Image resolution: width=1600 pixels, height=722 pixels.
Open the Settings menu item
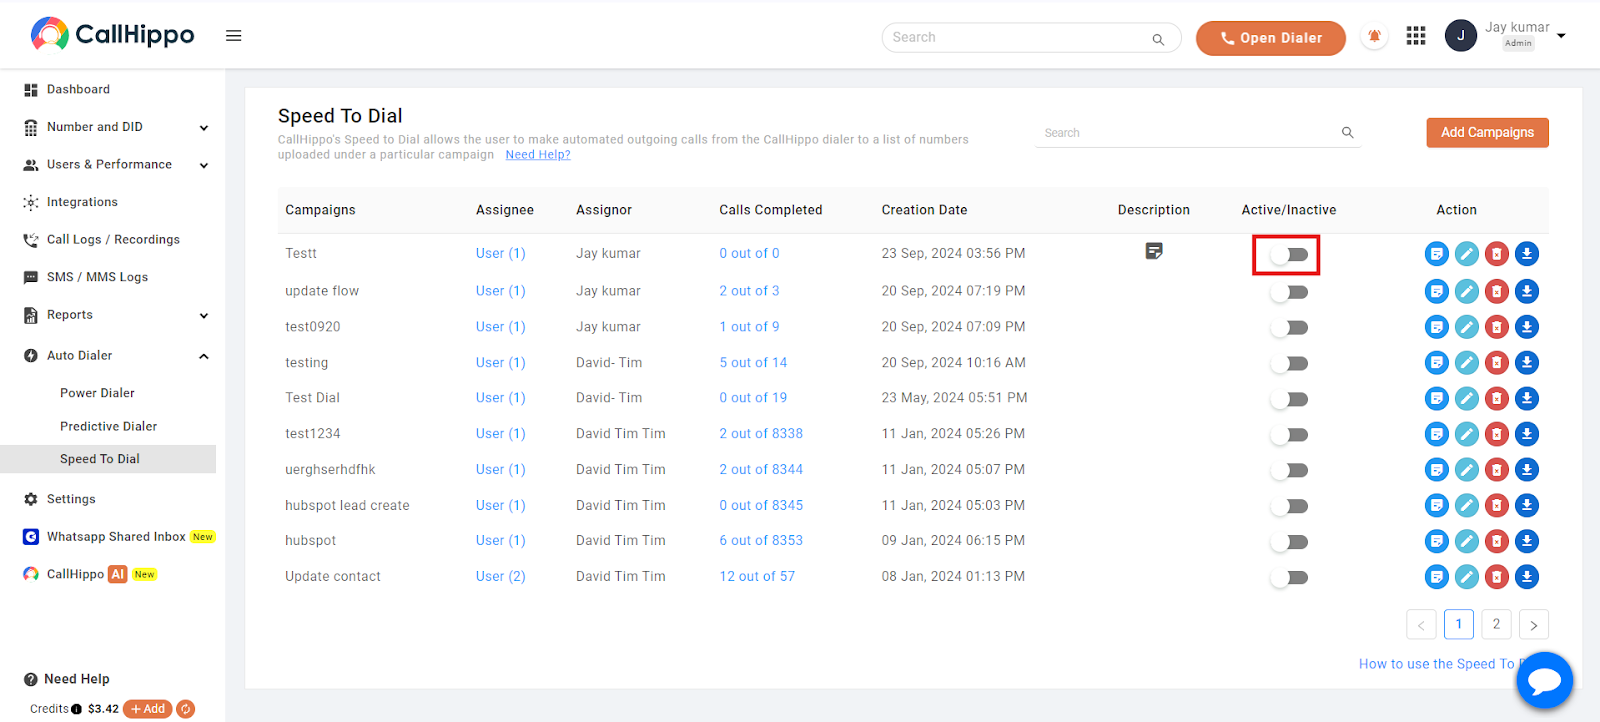(71, 499)
